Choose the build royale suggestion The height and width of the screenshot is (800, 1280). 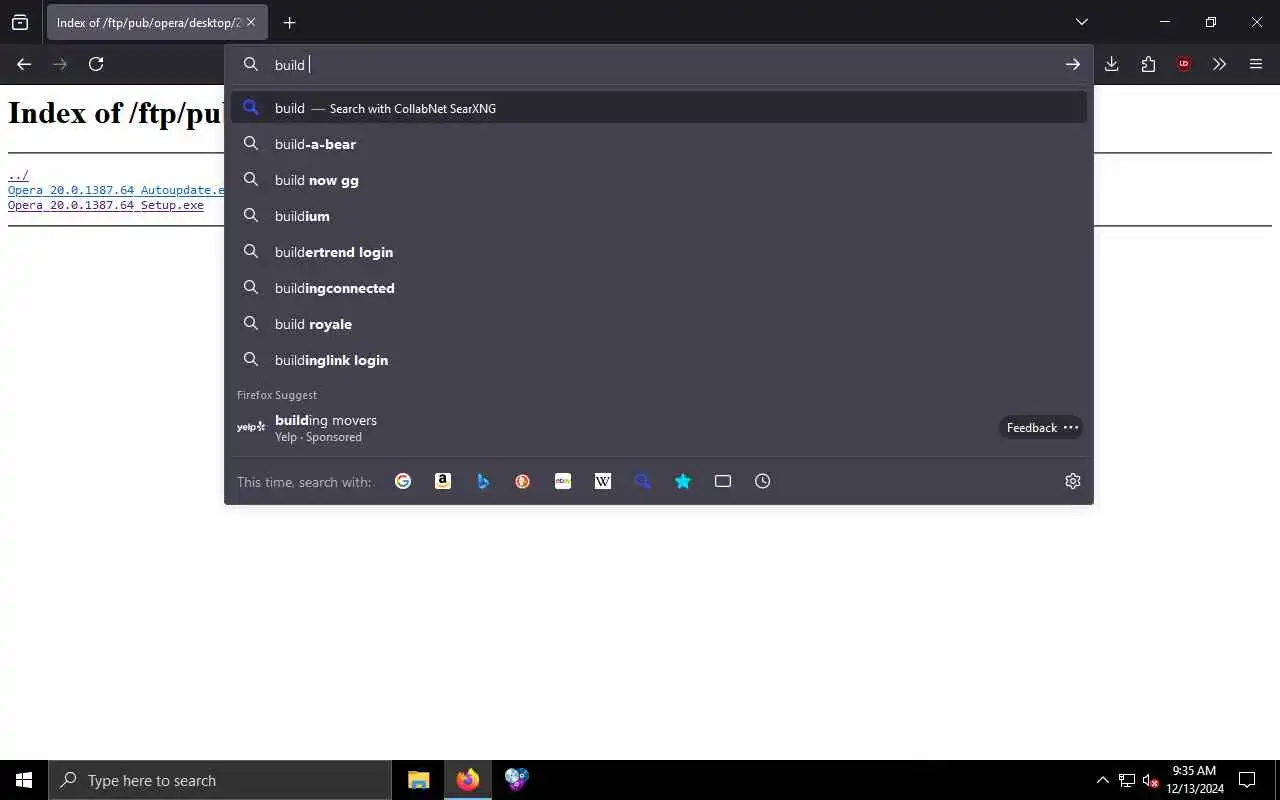[x=659, y=324]
